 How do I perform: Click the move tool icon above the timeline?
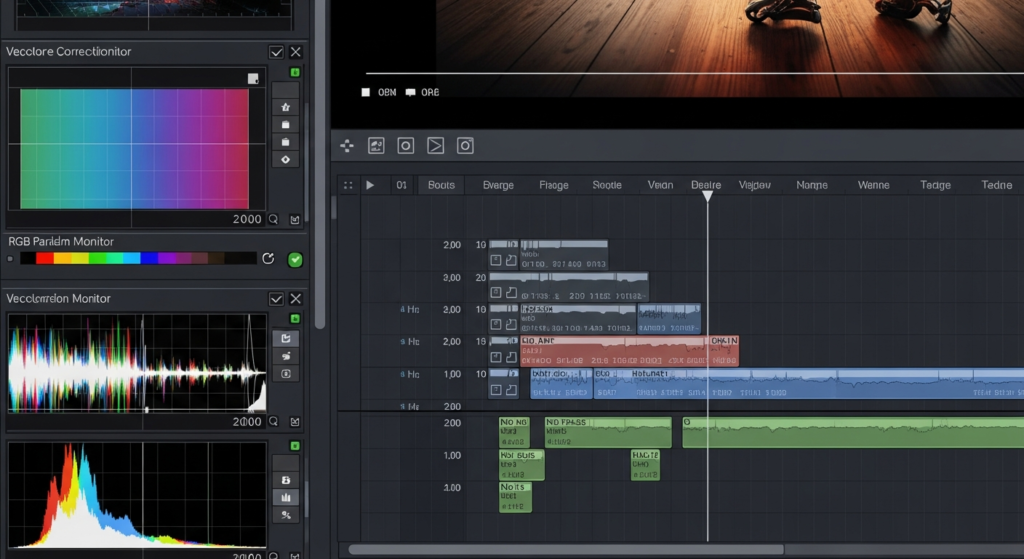(347, 146)
